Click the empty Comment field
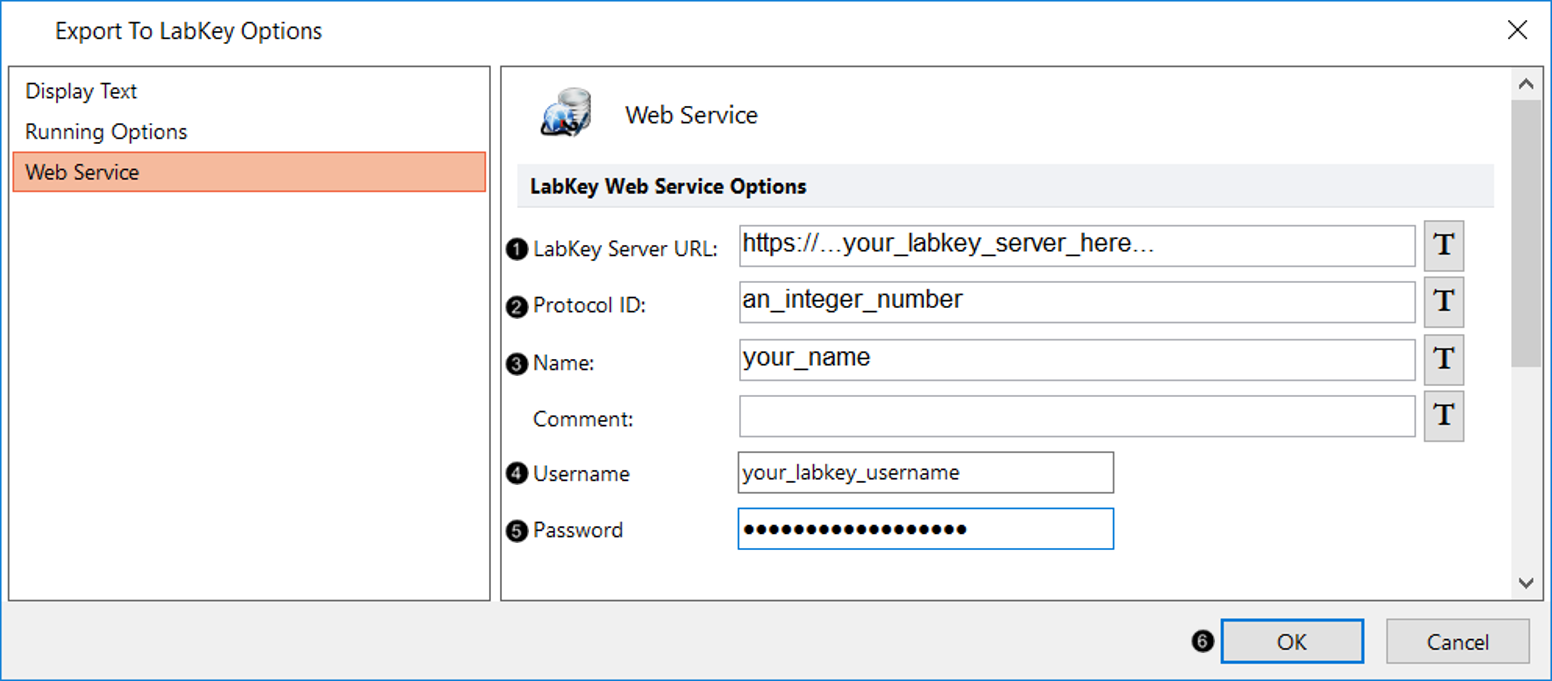This screenshot has width=1552, height=681. click(1077, 416)
